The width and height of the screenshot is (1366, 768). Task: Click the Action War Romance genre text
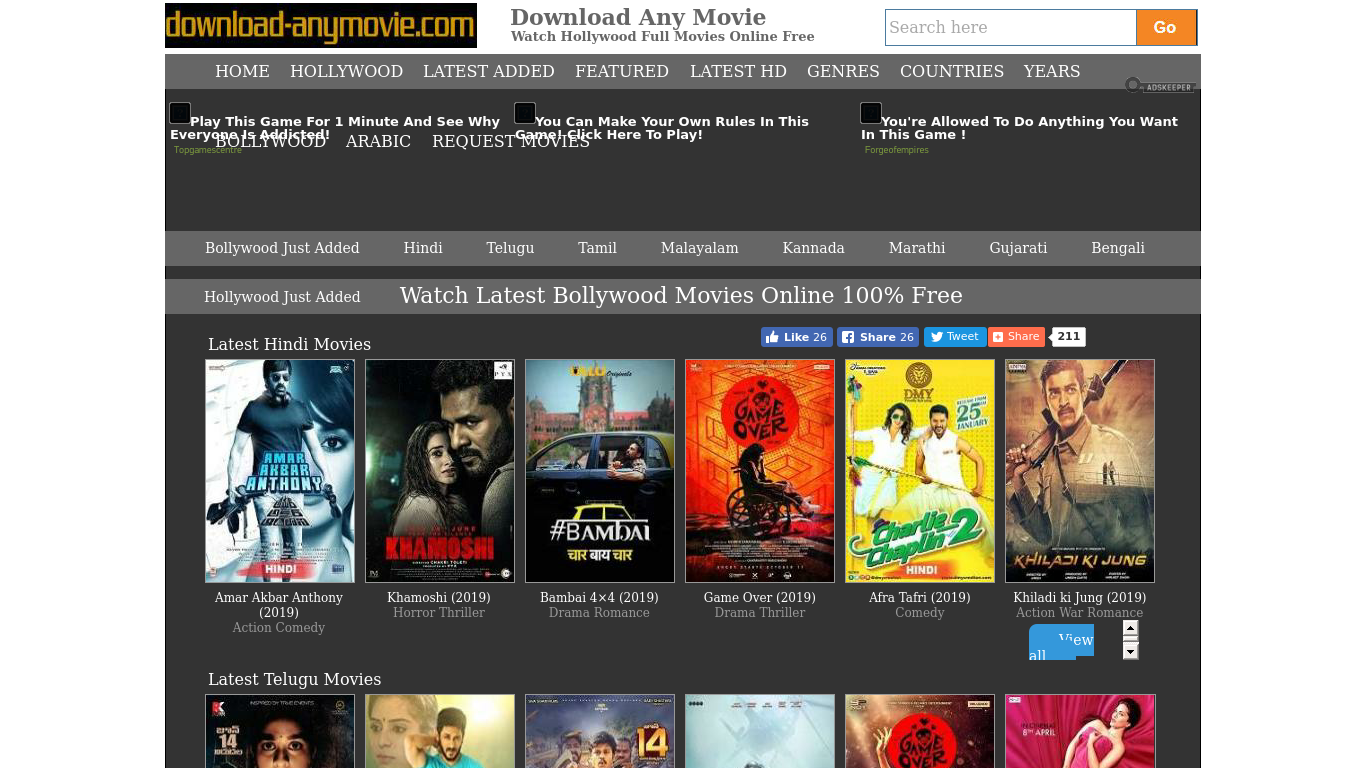point(1080,613)
